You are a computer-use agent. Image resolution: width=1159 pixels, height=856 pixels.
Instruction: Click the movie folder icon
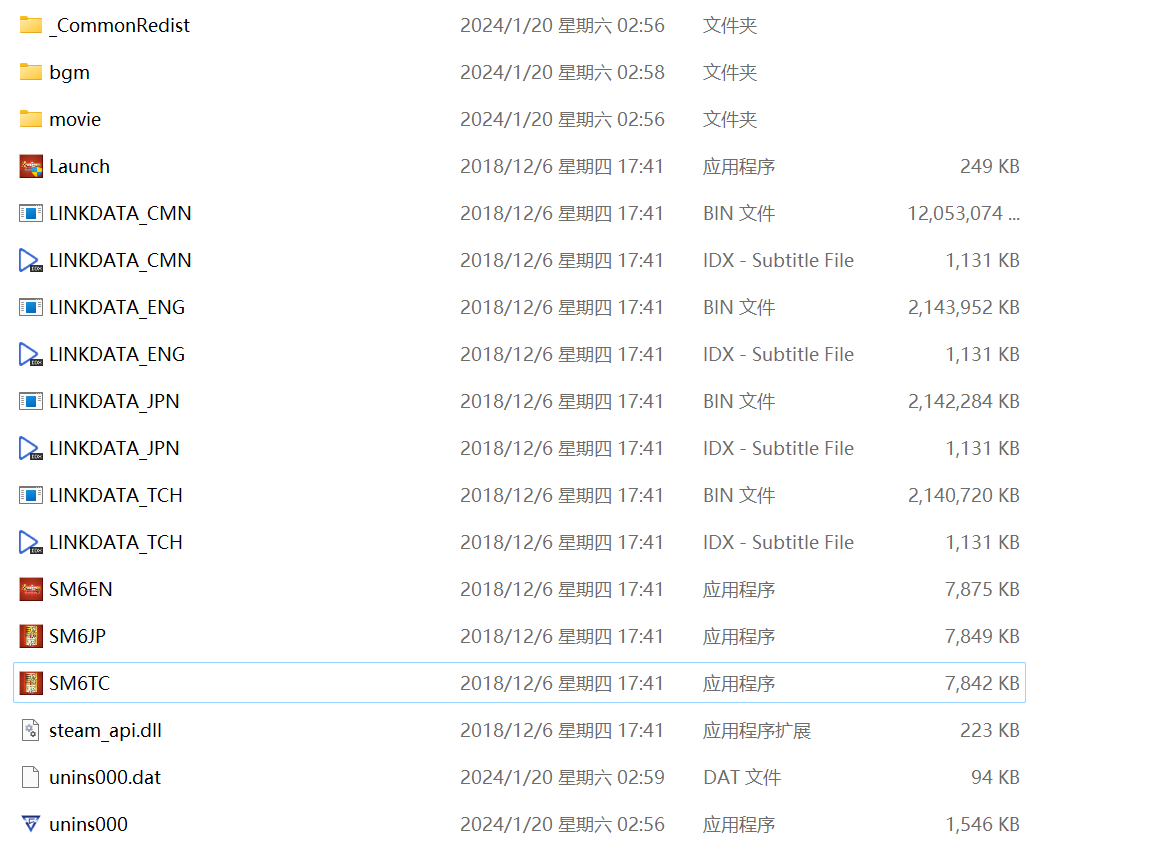[31, 119]
